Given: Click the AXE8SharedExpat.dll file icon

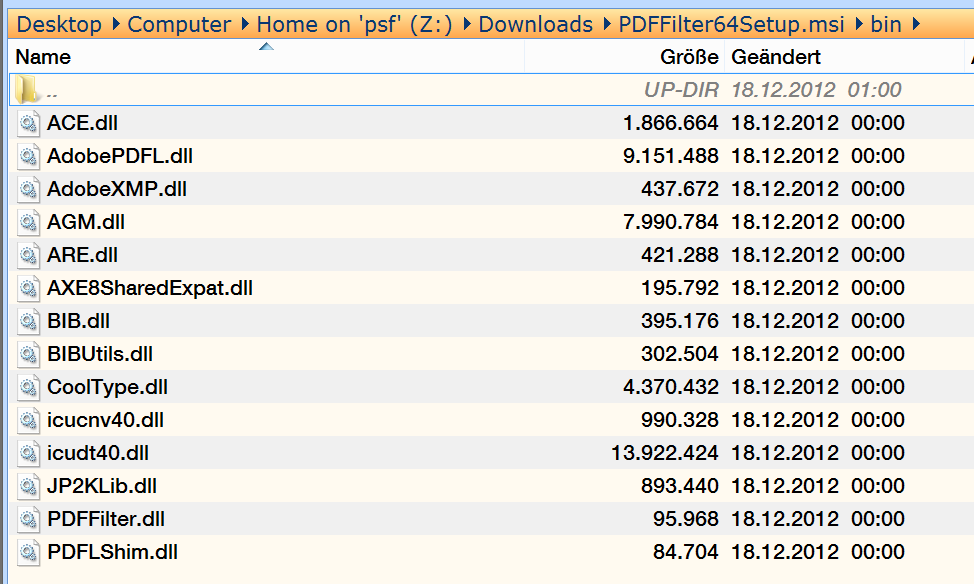Looking at the screenshot, I should coord(28,288).
